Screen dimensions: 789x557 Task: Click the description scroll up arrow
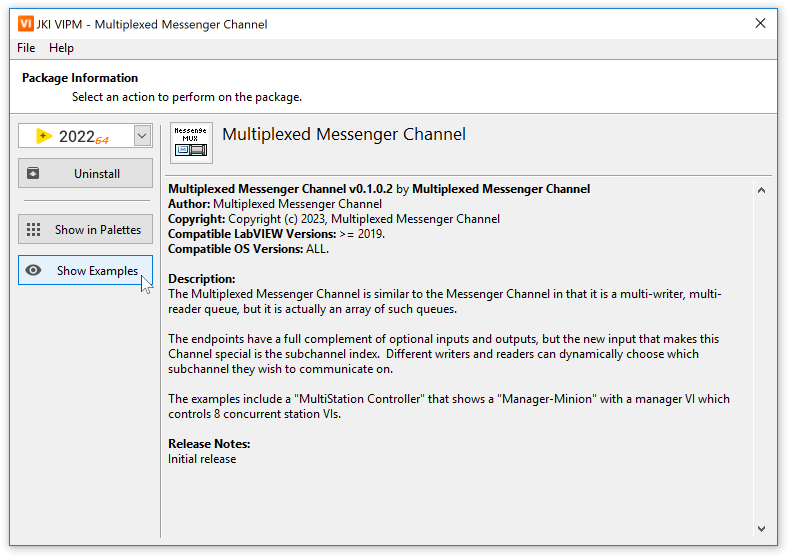click(x=761, y=190)
